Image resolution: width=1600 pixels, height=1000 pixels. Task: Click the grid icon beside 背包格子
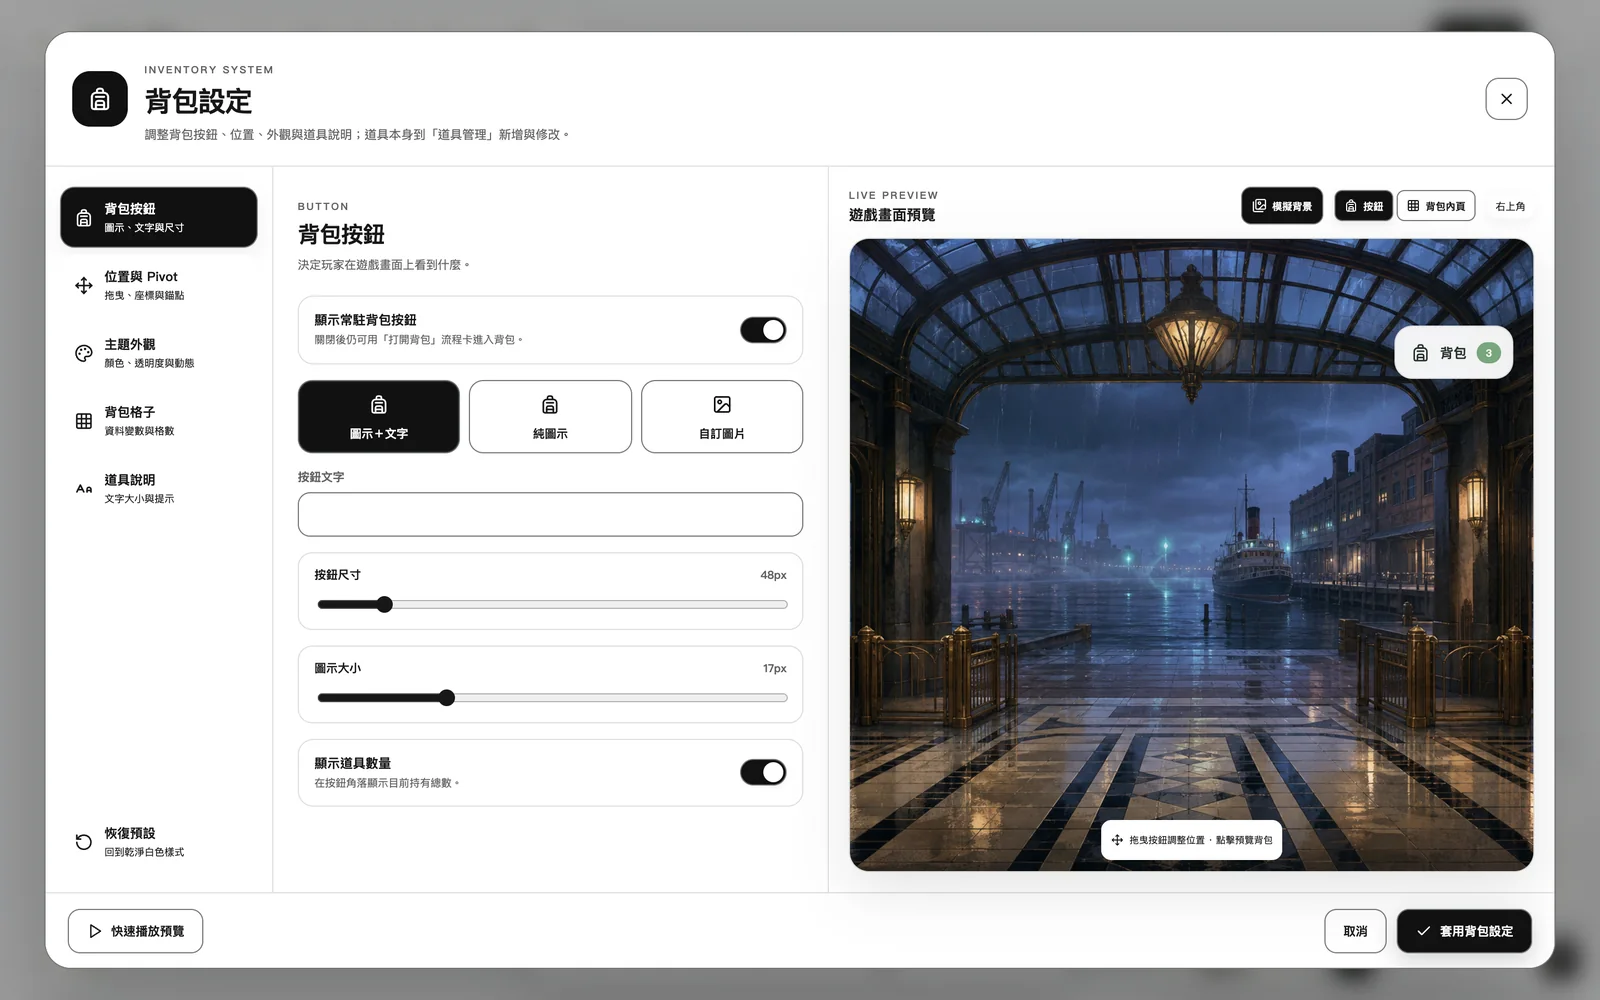coord(84,421)
